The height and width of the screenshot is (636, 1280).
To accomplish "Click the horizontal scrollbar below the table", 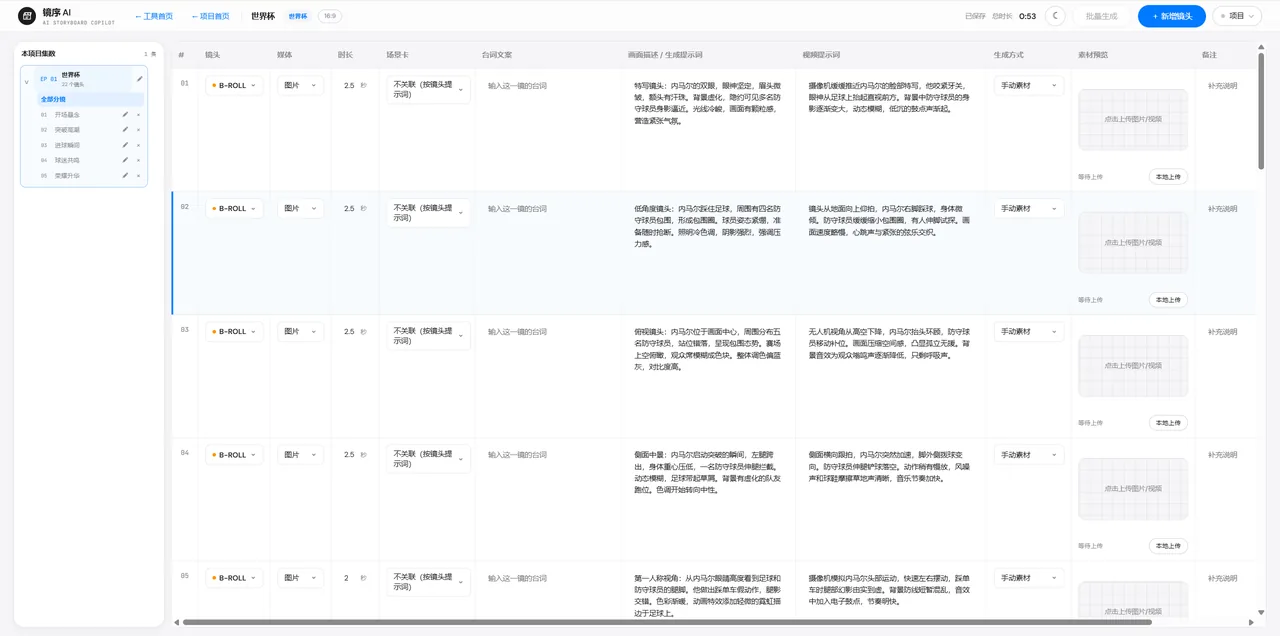I will 667,622.
